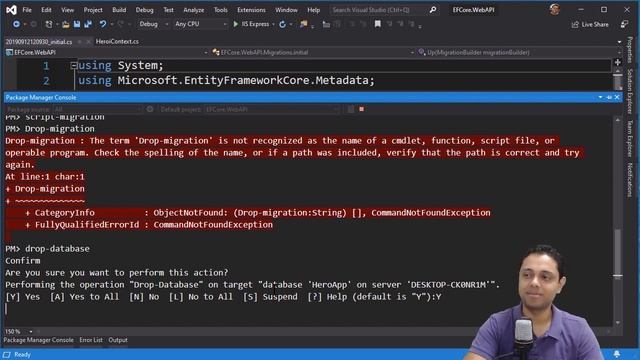
Task: Switch to the Output tab
Action: (118, 340)
